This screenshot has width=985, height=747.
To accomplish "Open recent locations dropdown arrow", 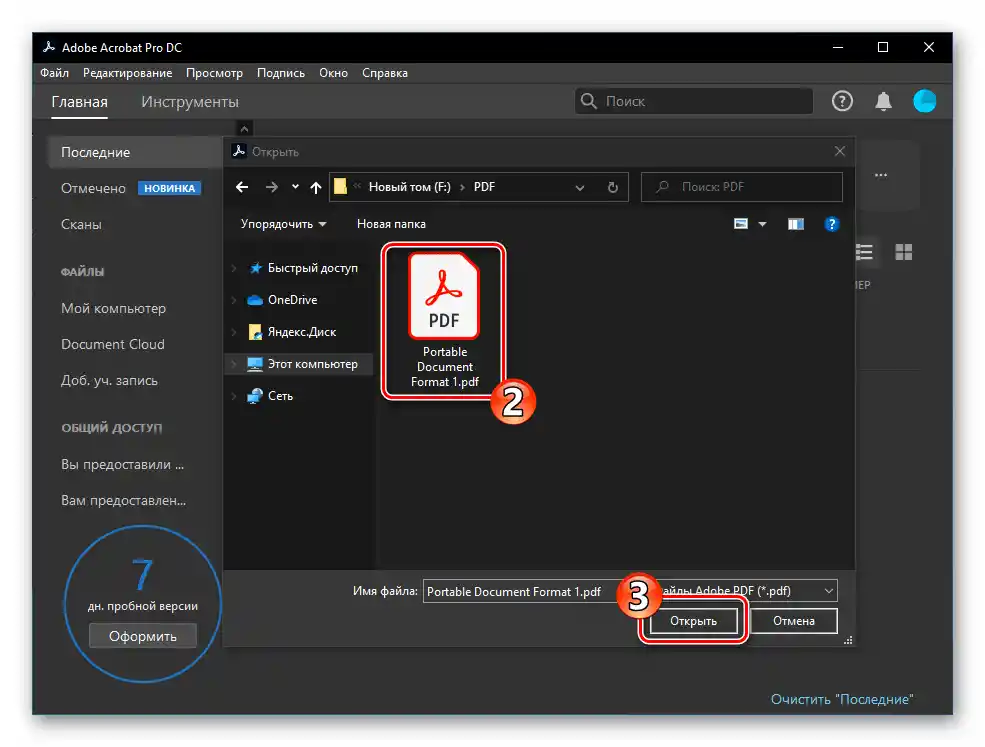I will click(x=295, y=187).
